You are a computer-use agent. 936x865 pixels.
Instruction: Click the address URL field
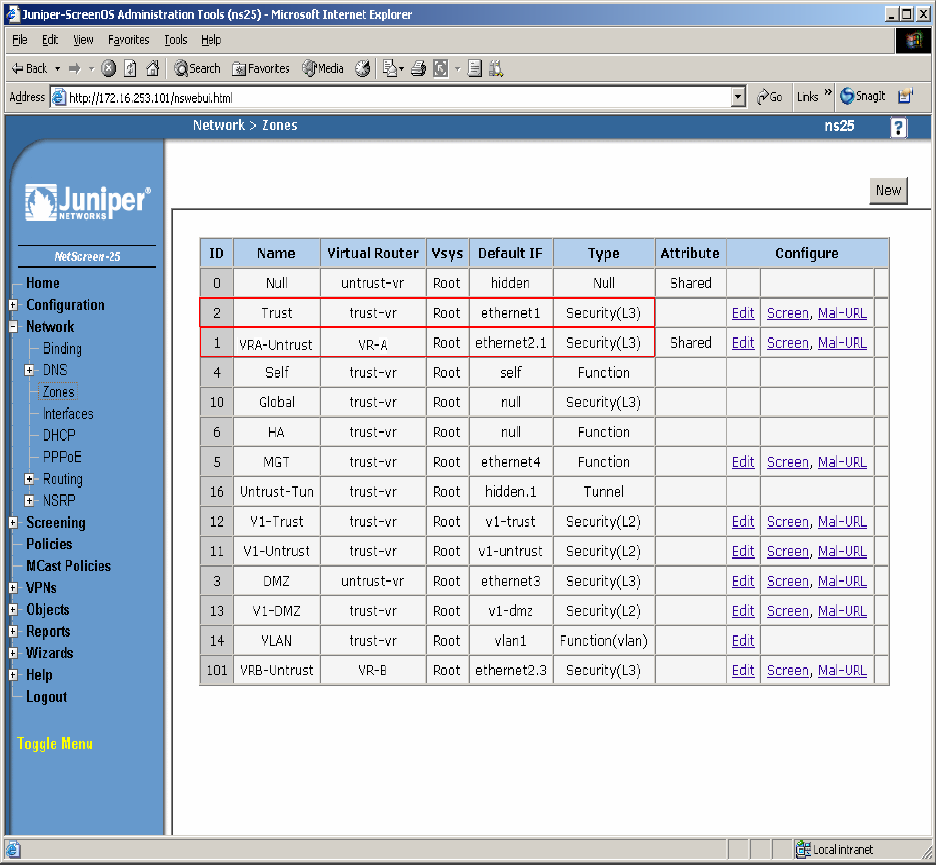coord(391,97)
